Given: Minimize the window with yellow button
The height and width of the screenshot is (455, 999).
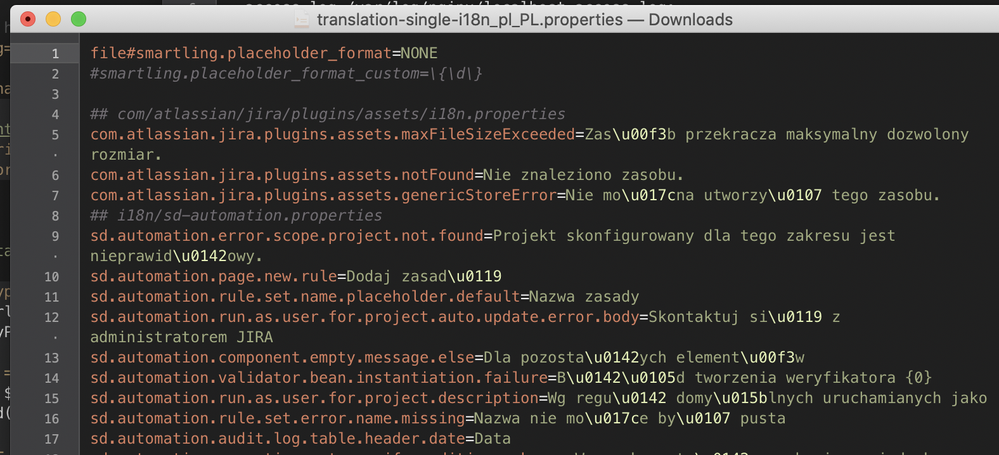Looking at the screenshot, I should pyautogui.click(x=53, y=19).
